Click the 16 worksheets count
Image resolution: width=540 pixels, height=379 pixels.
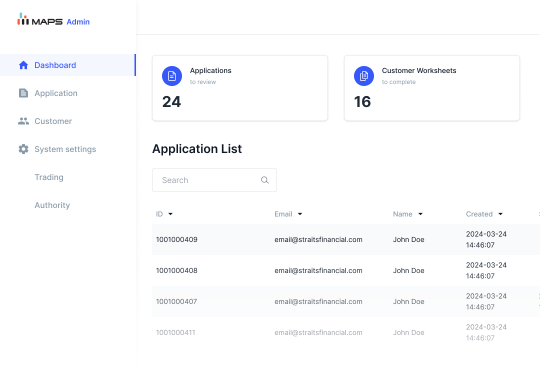tap(362, 102)
